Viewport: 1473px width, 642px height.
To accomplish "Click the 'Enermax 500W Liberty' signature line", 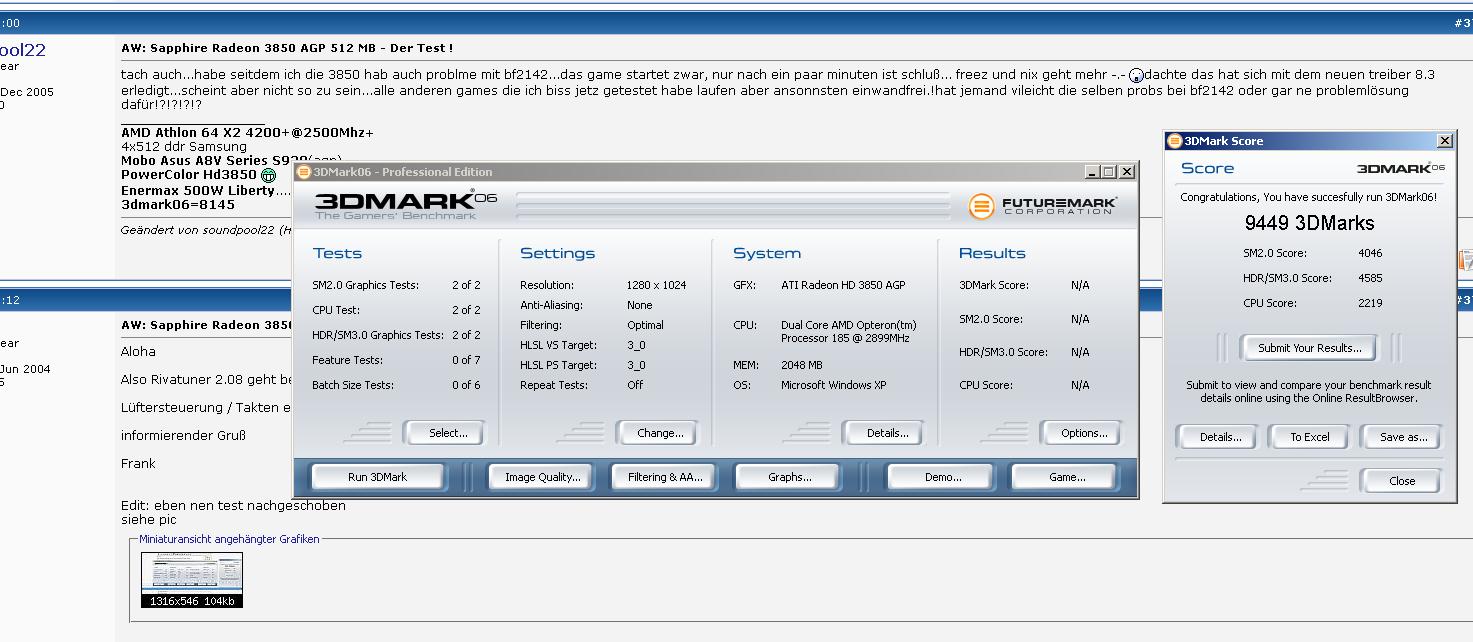I will [x=205, y=190].
